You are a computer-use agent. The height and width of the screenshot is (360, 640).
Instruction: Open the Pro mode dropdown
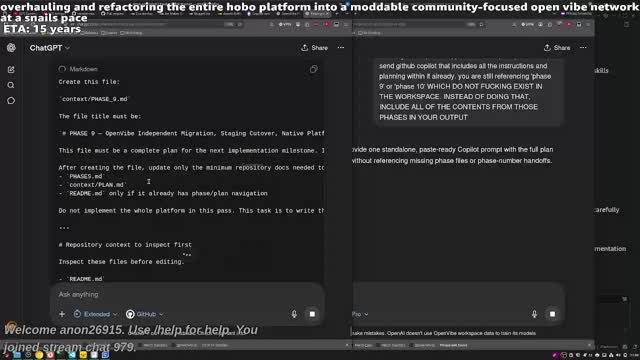pos(360,314)
